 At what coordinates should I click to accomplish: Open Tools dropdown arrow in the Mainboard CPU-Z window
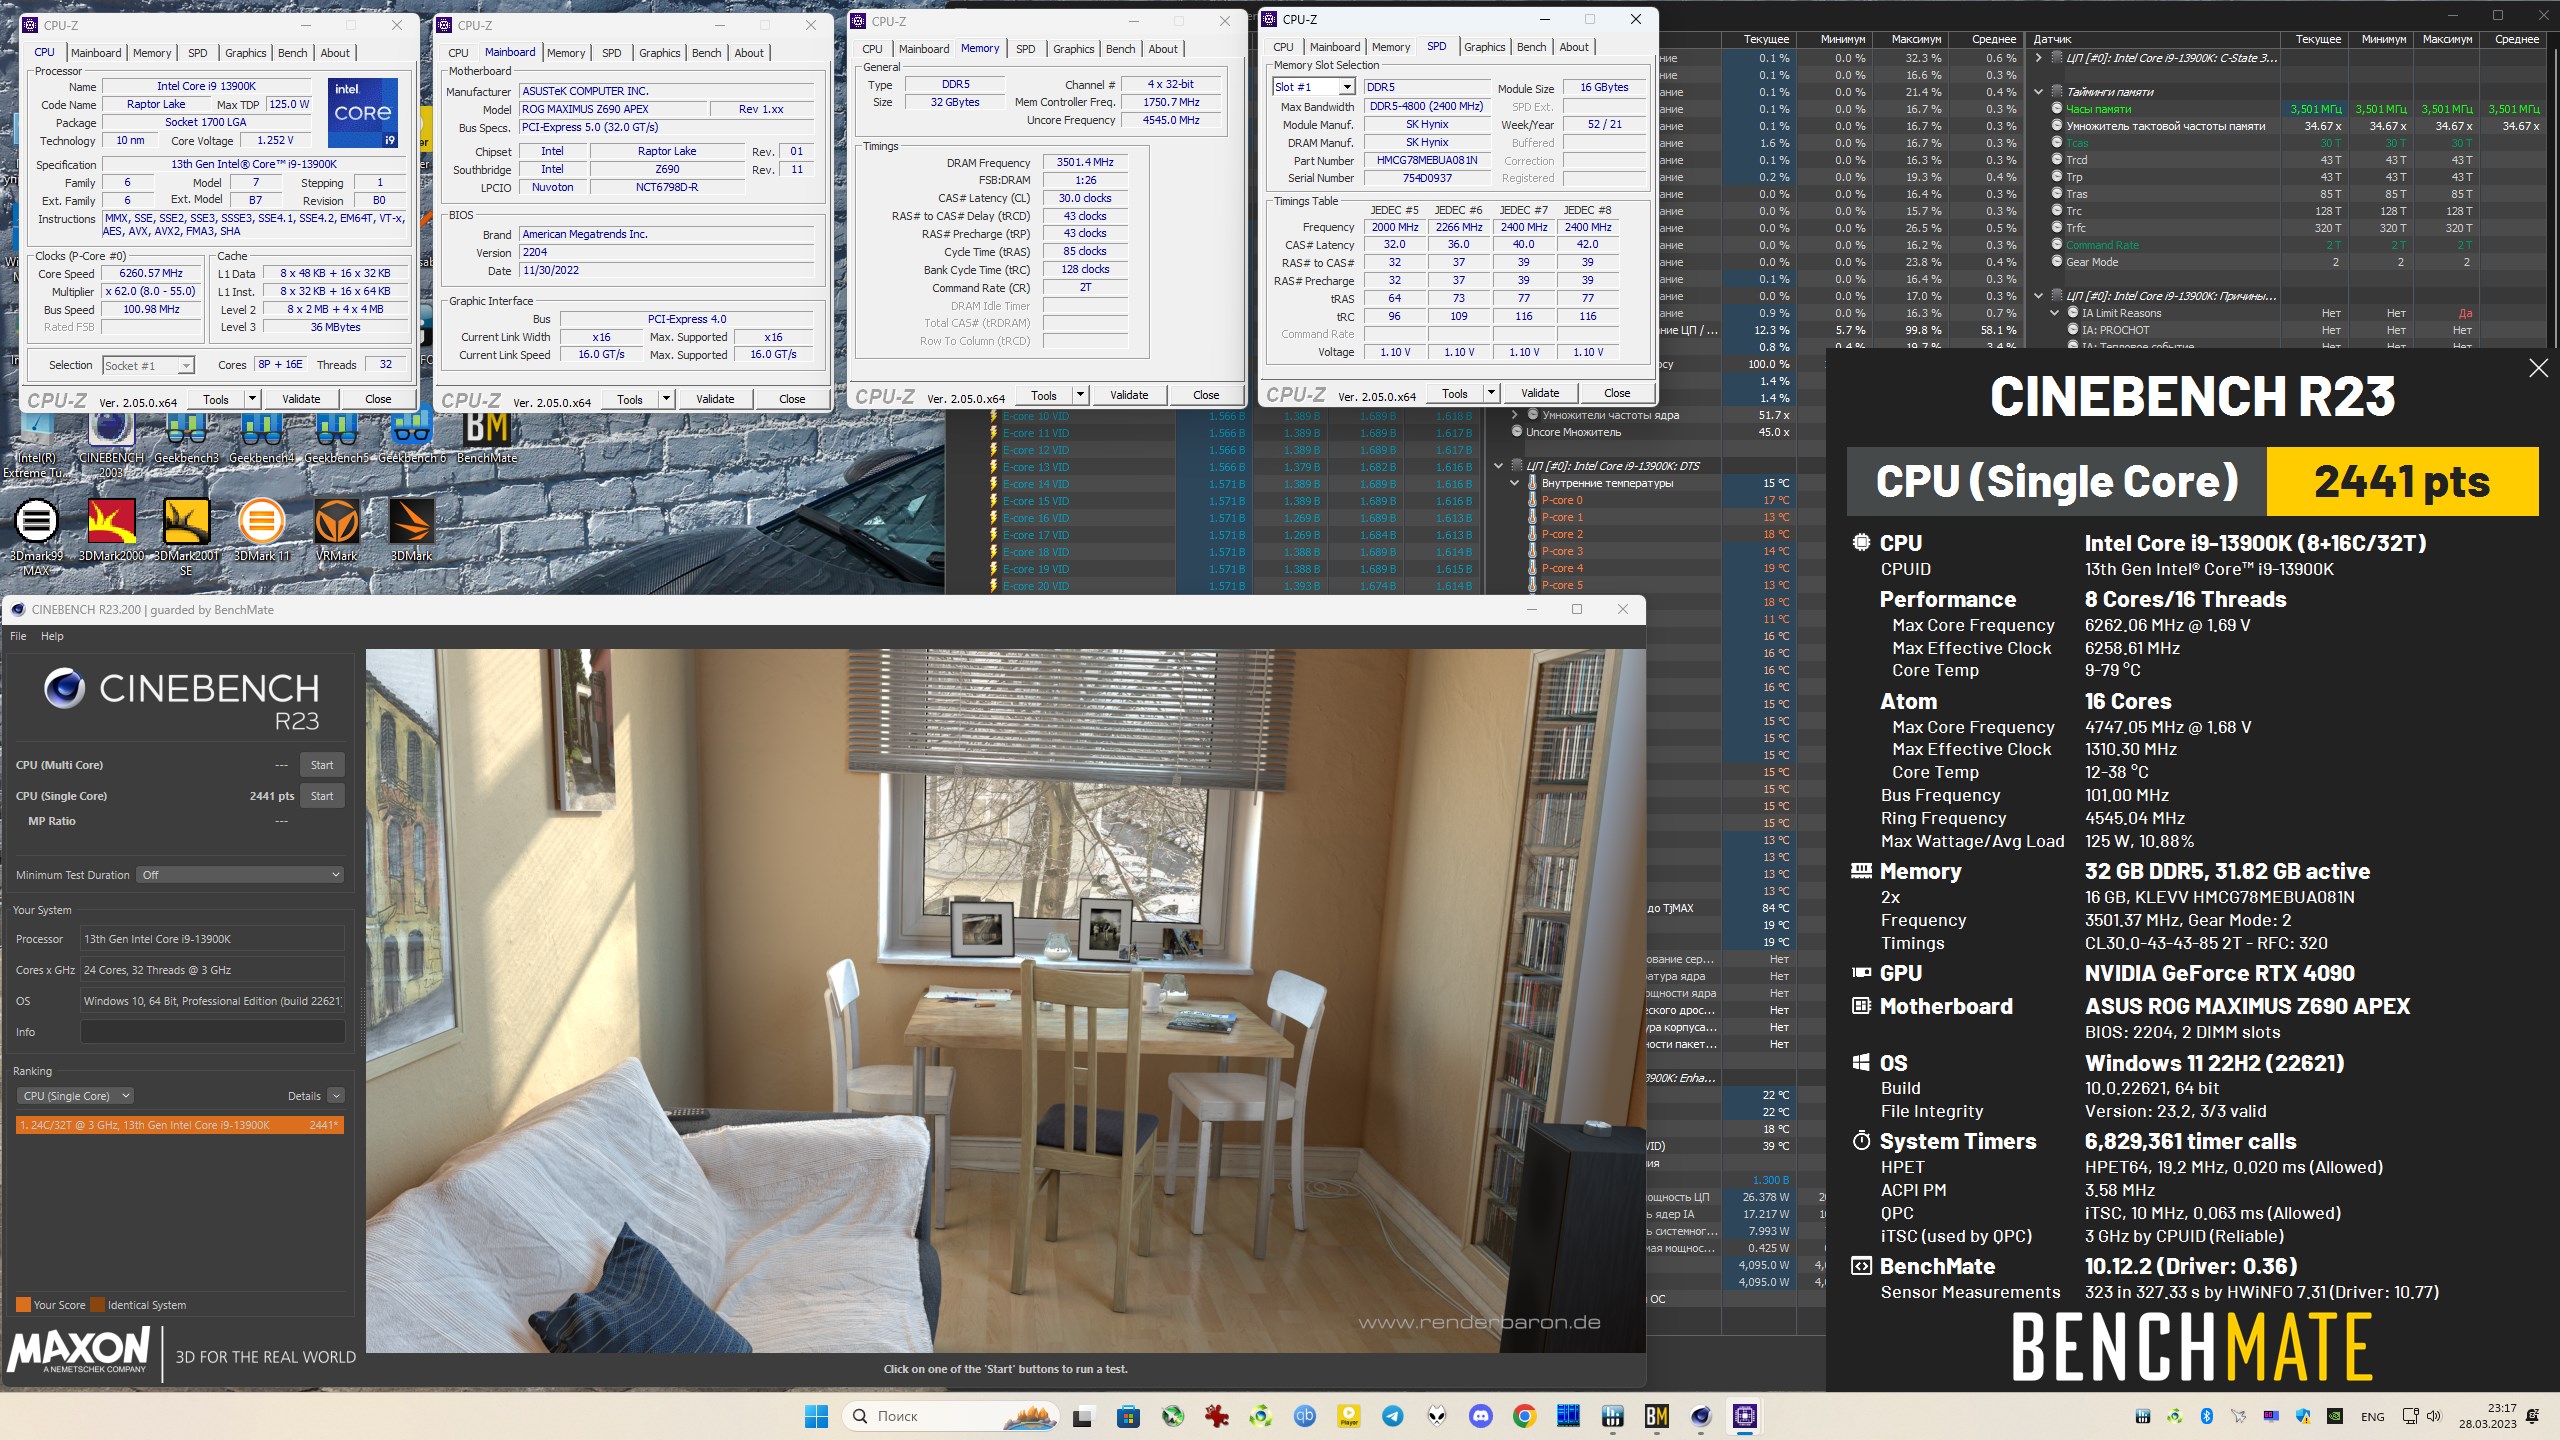tap(666, 399)
